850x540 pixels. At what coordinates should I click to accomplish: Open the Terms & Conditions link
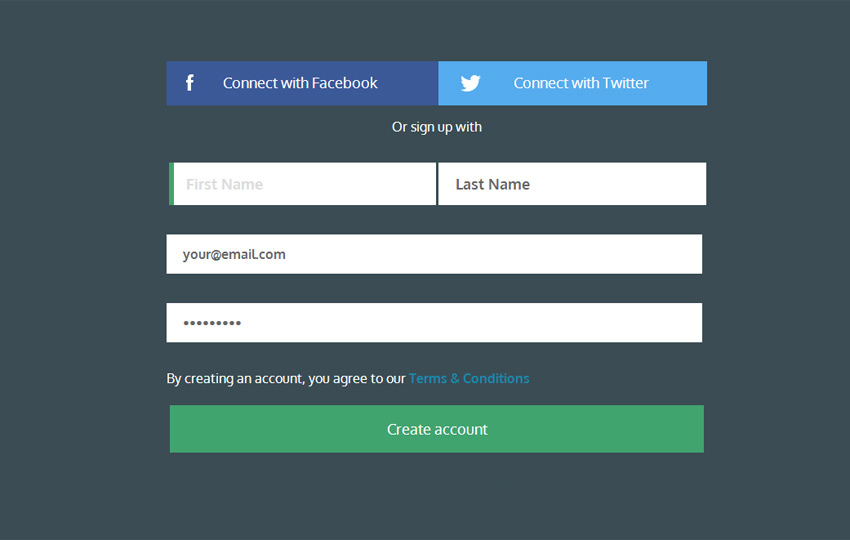[469, 378]
